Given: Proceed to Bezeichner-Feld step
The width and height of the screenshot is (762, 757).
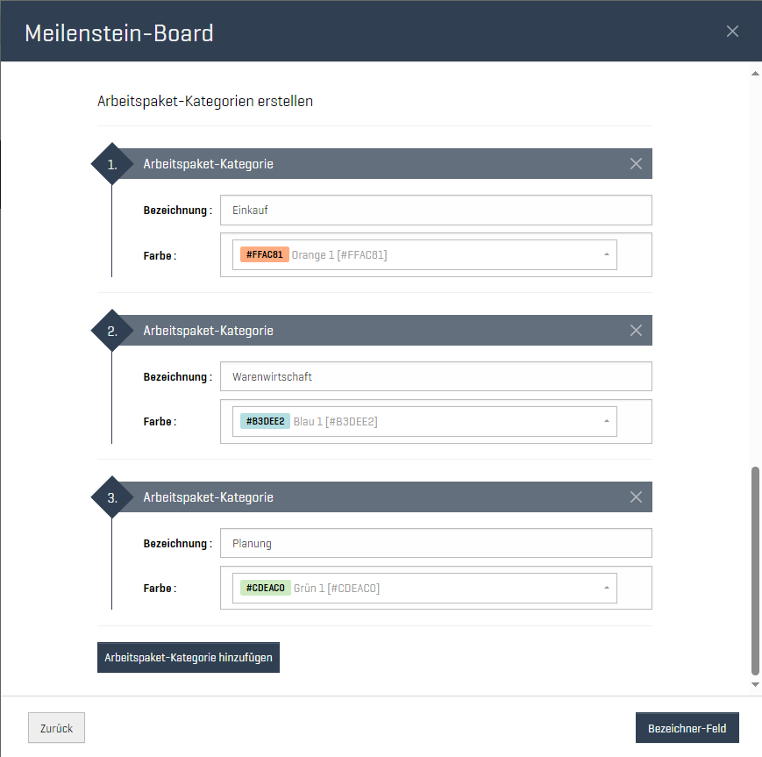Looking at the screenshot, I should (x=687, y=728).
